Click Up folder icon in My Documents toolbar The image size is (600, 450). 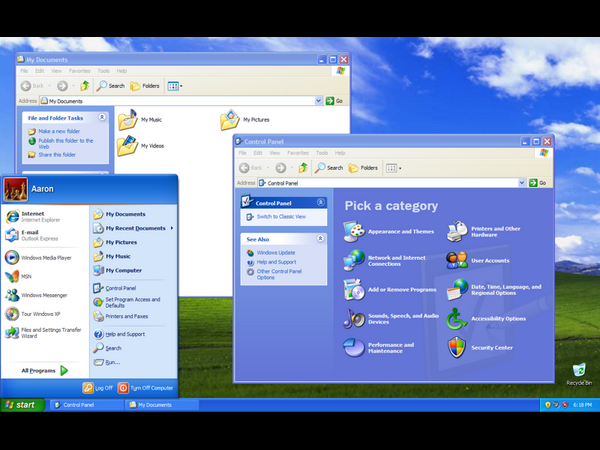[x=85, y=86]
